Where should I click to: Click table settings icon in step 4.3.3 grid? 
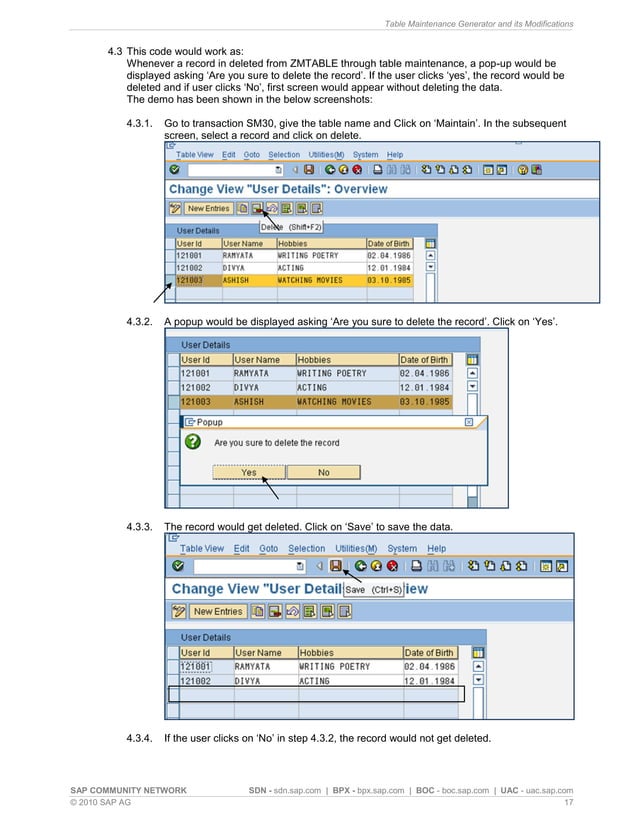pos(478,653)
